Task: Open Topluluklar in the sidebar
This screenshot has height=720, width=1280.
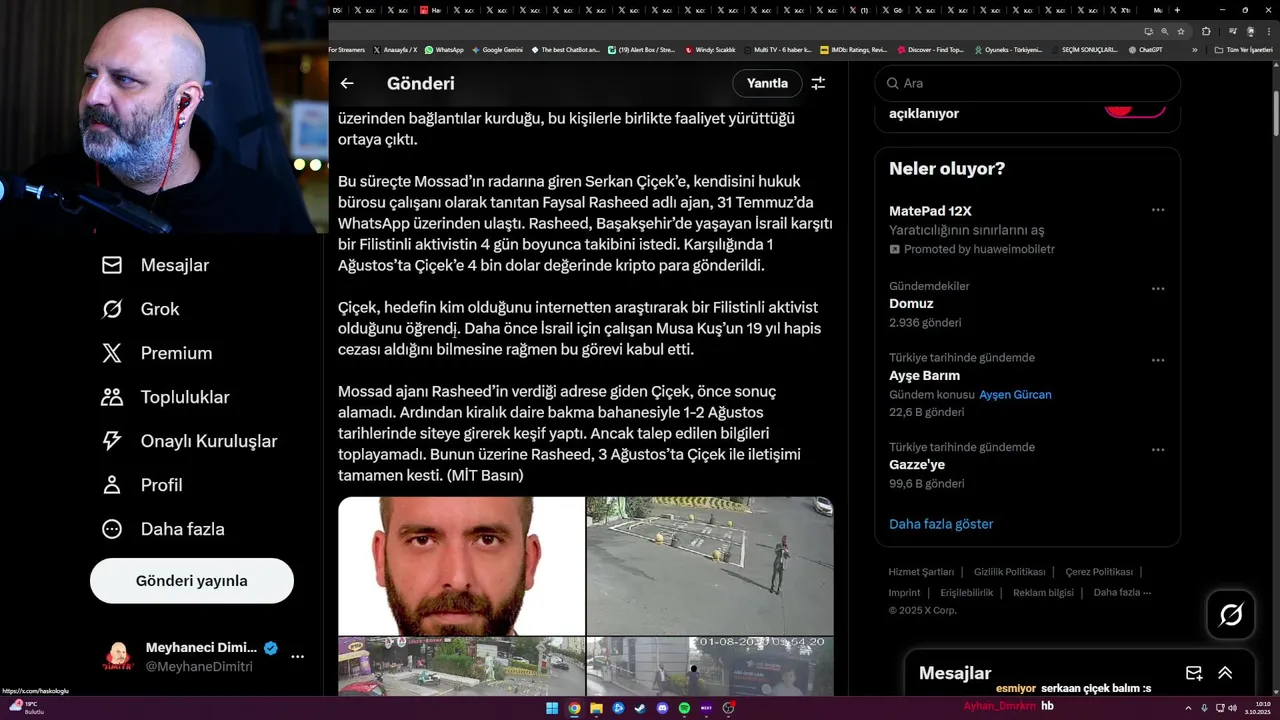Action: pos(166,397)
